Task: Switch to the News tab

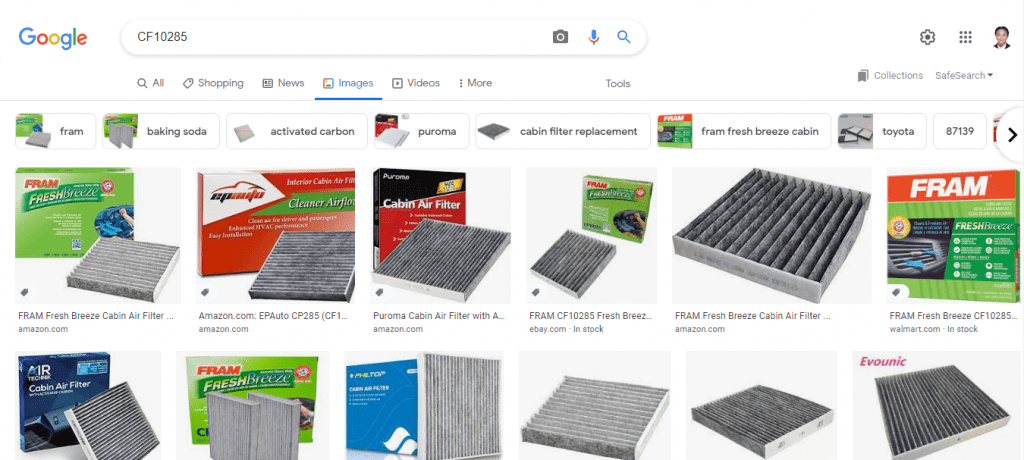Action: 283,83
